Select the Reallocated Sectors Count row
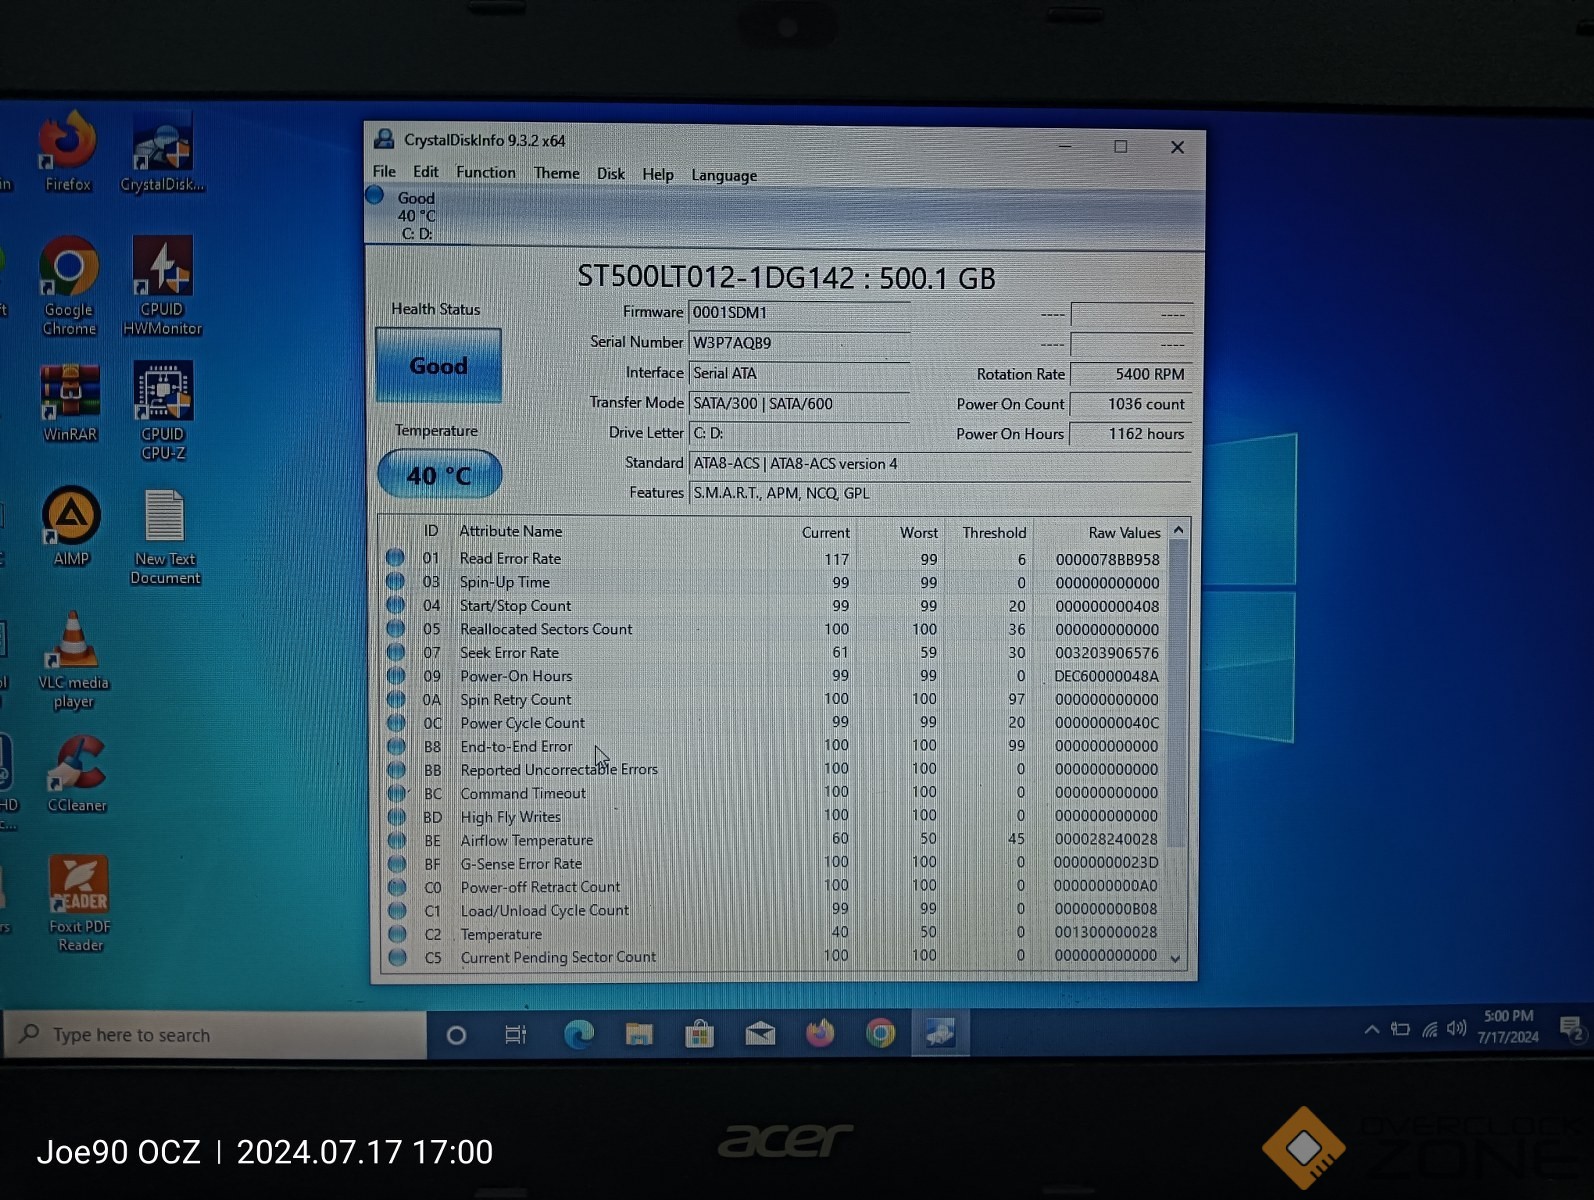Screen dimensions: 1594x1200 click(773, 629)
